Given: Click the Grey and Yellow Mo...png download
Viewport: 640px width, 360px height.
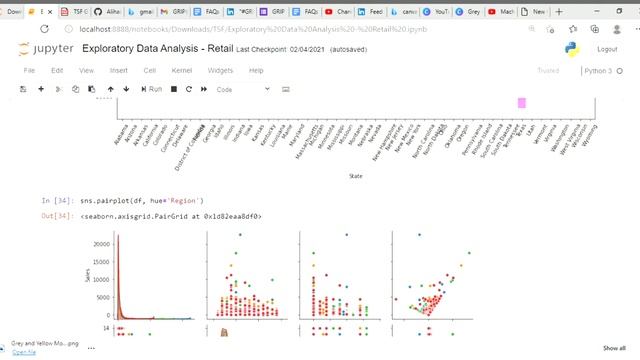Looking at the screenshot, I should (x=45, y=343).
